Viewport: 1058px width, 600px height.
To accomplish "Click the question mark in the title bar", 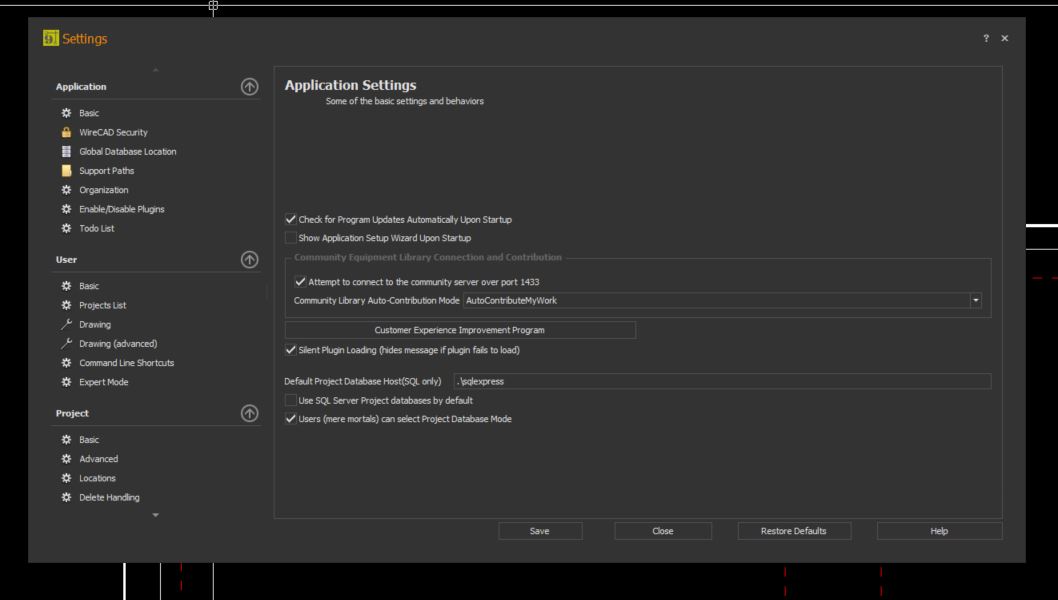I will [x=986, y=38].
